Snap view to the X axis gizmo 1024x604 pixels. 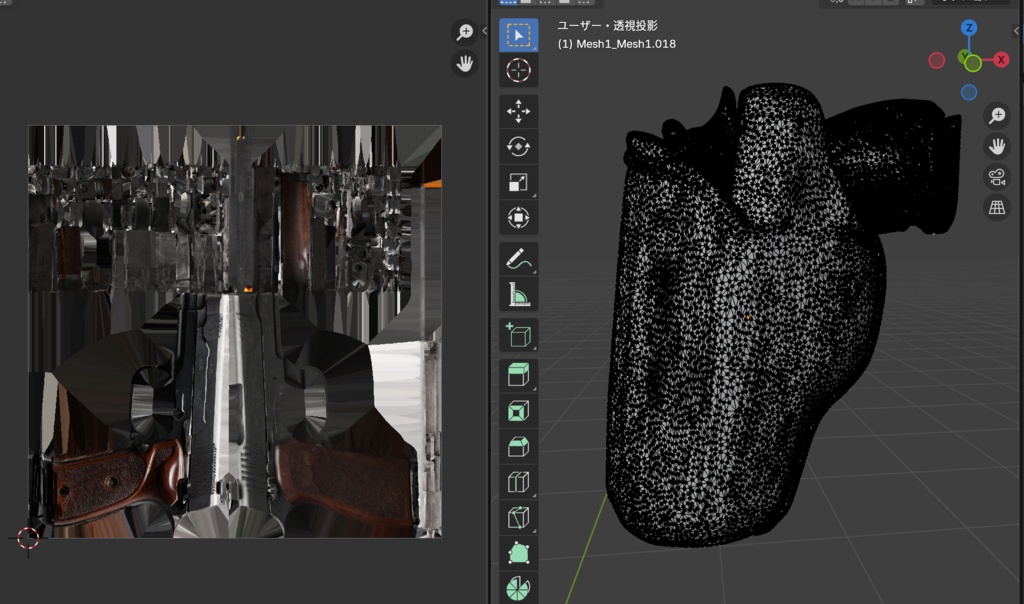[1000, 60]
